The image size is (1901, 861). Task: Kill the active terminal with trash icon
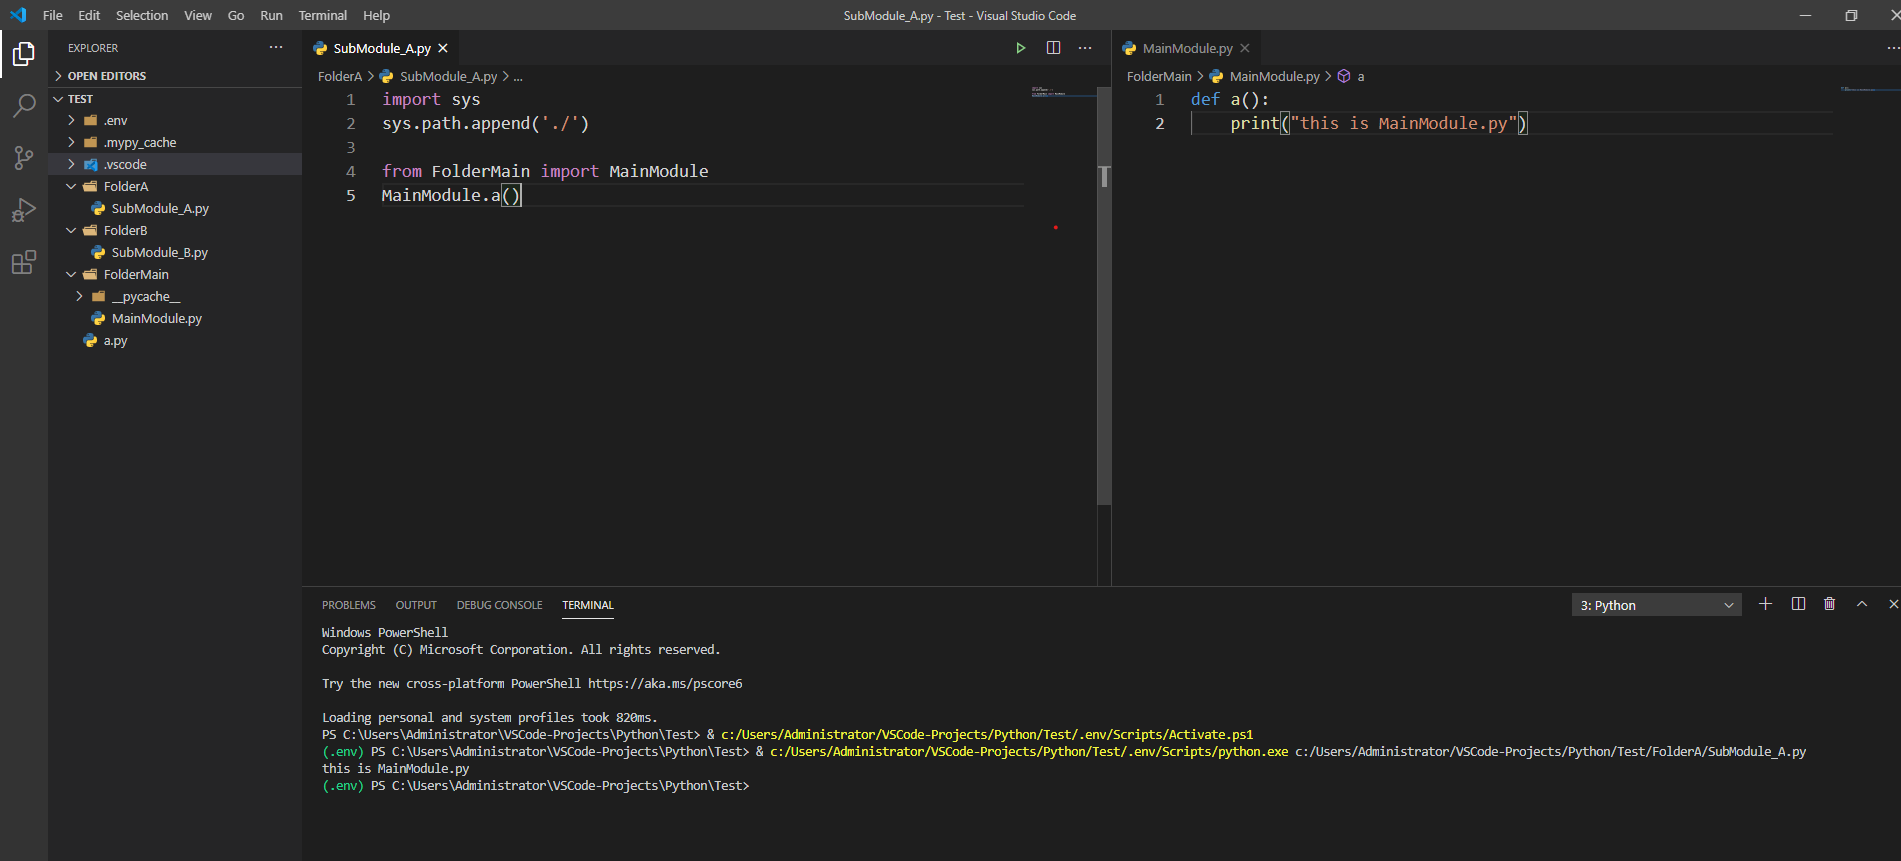click(x=1829, y=604)
